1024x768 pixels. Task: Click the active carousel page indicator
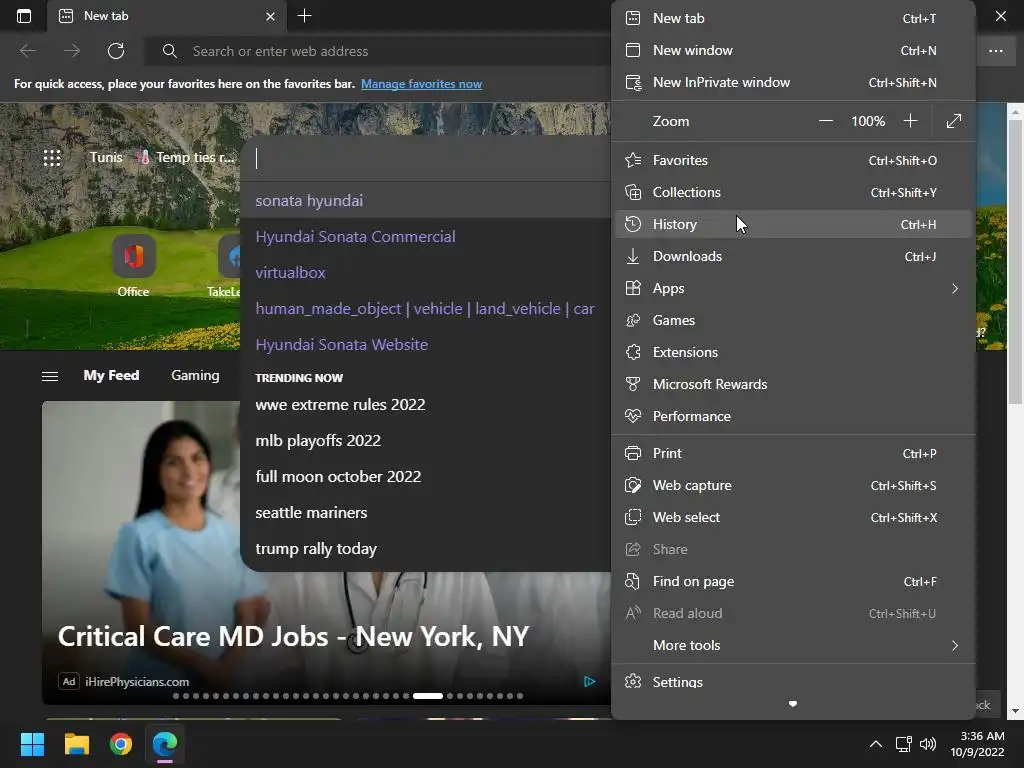pos(428,696)
